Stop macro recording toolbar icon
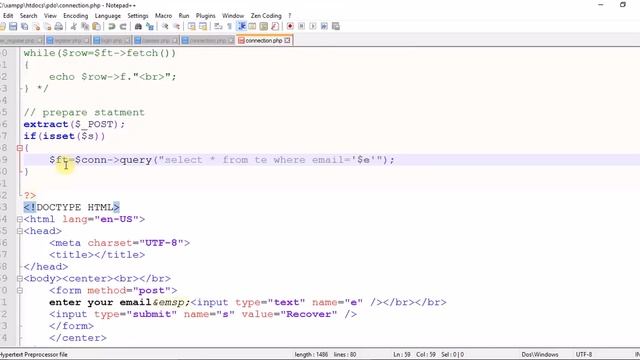640x360 pixels. 302,27
